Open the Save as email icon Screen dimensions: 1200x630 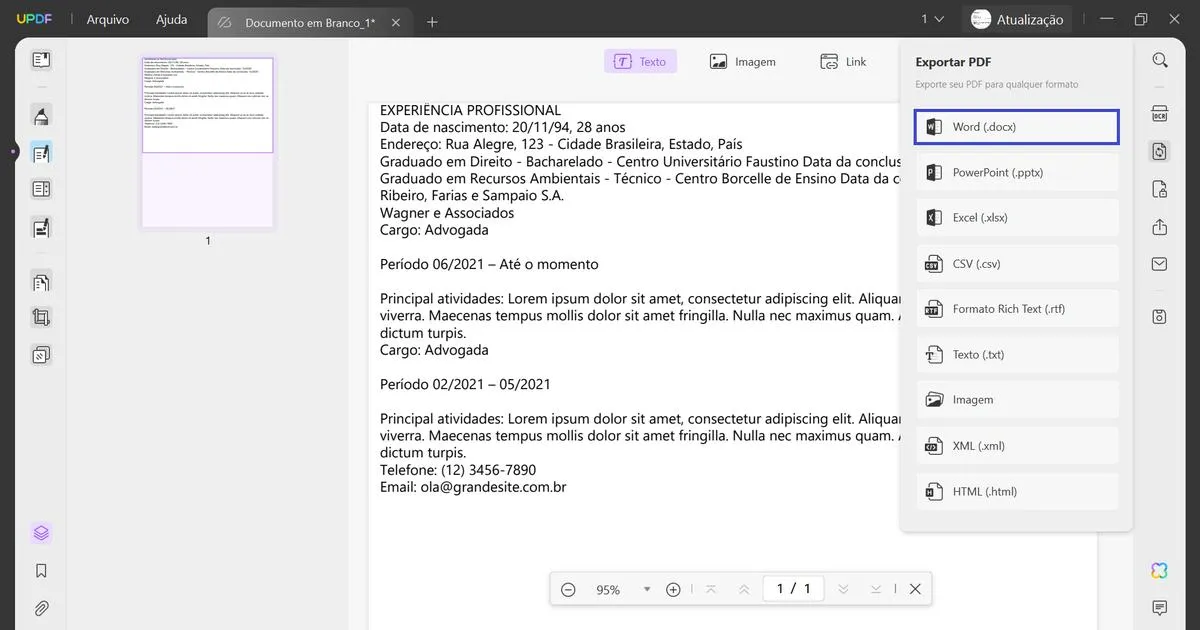pos(1158,264)
